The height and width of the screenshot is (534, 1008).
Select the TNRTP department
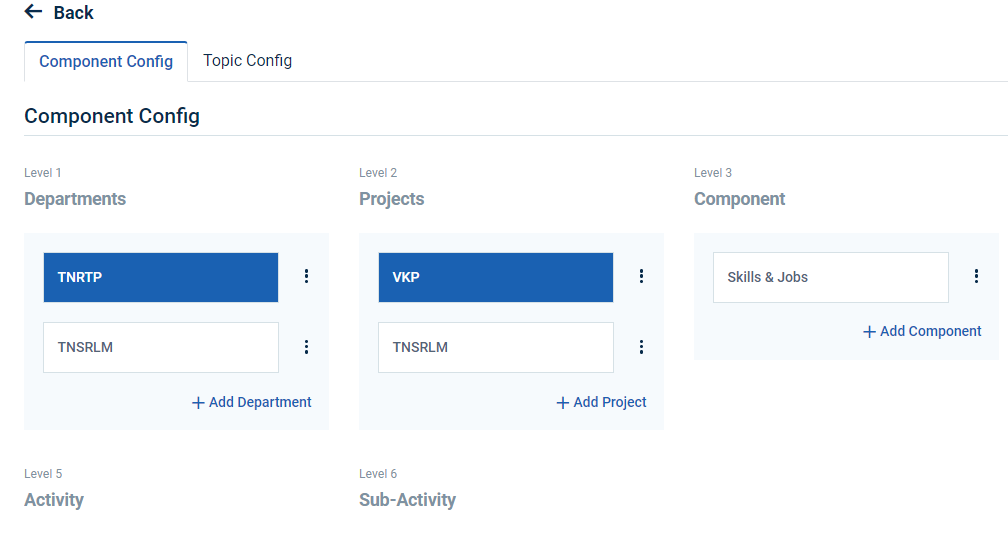point(161,277)
